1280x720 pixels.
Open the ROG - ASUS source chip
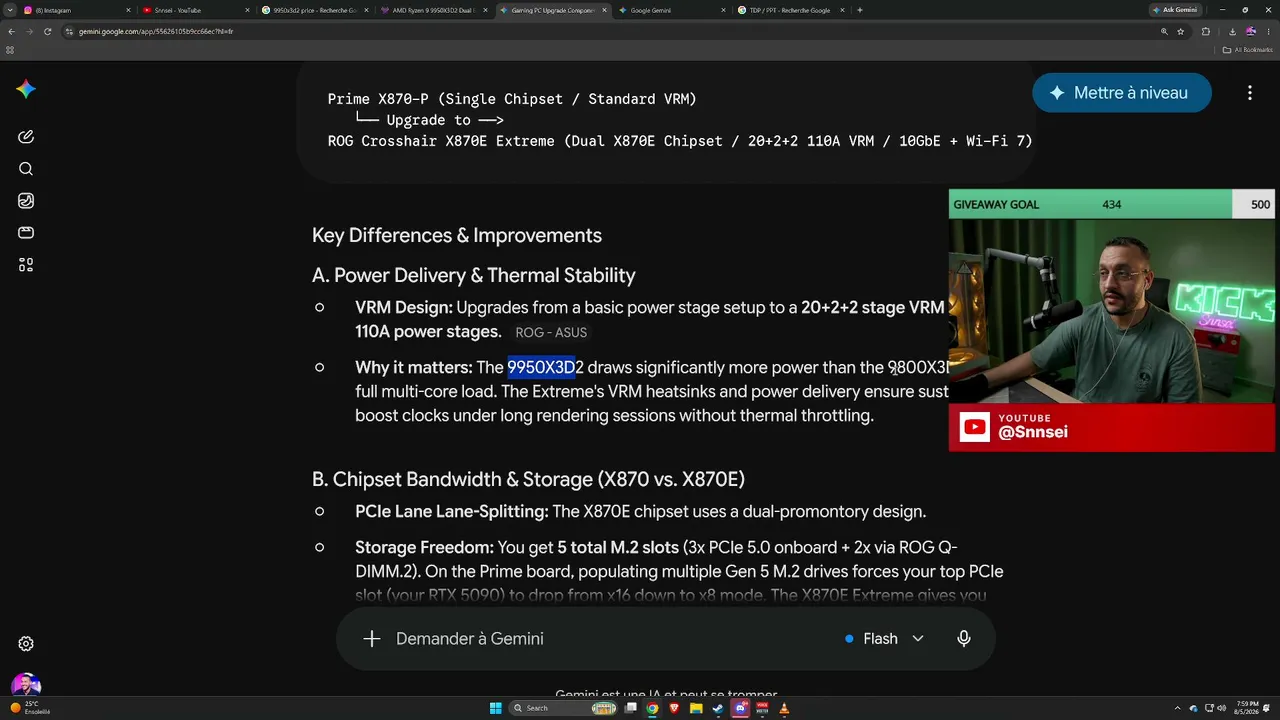(x=551, y=333)
